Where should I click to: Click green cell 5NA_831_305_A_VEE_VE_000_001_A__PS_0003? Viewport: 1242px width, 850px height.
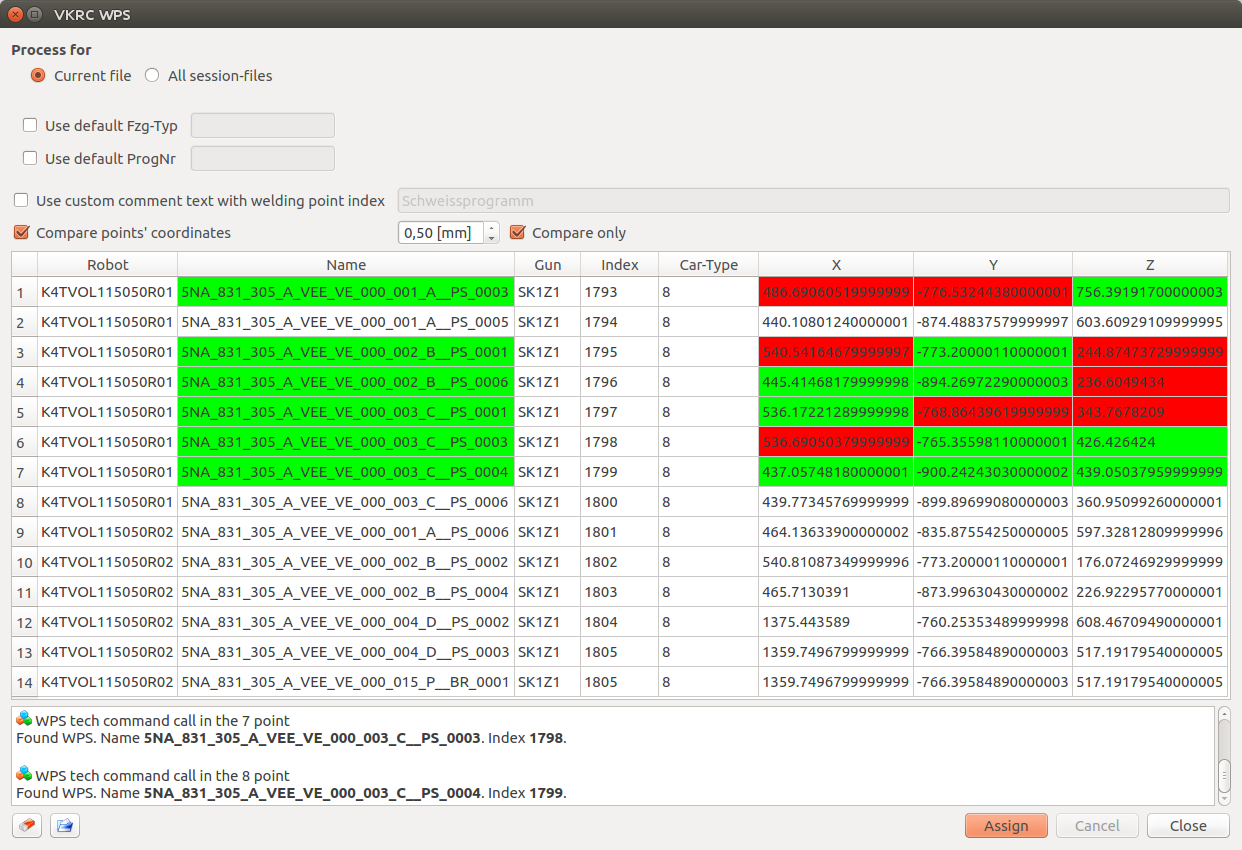[346, 292]
